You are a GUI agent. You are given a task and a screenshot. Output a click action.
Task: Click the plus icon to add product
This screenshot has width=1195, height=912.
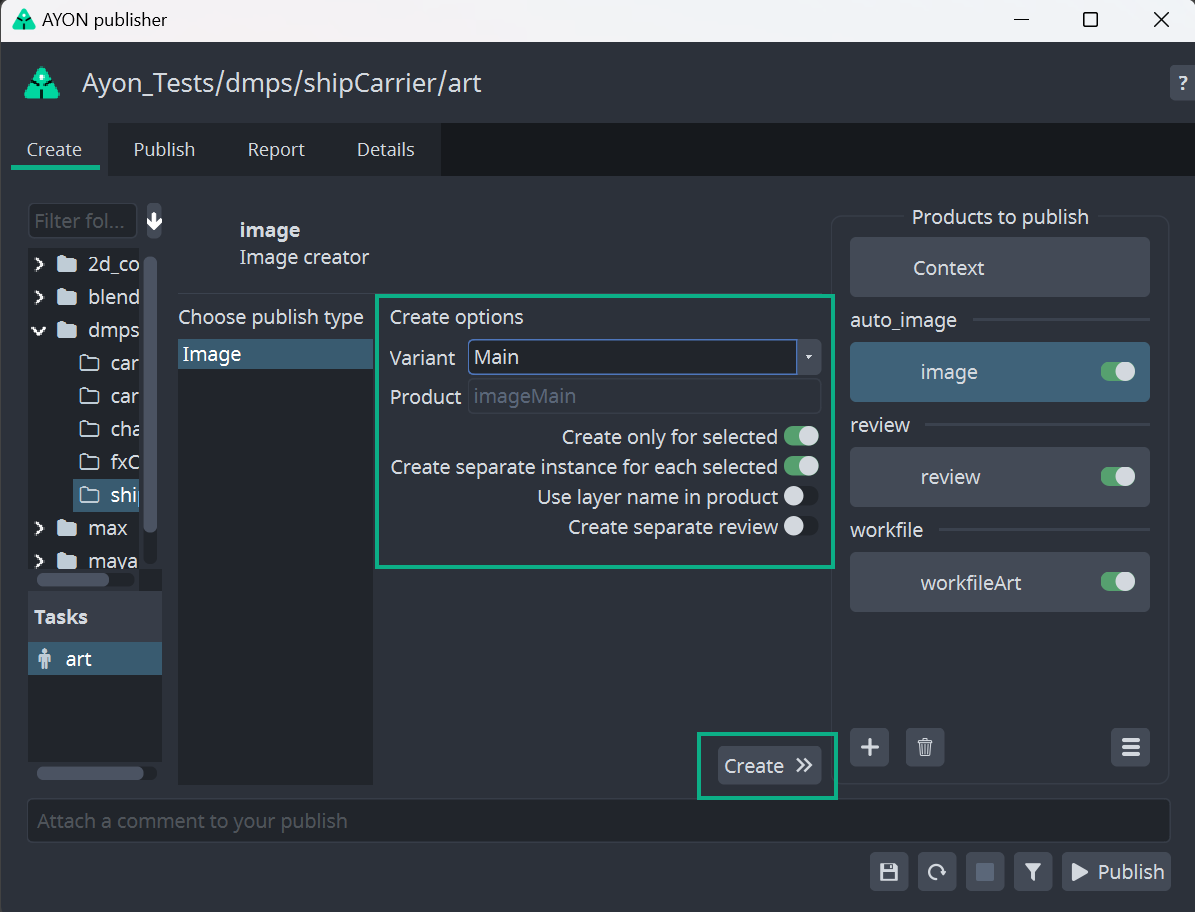point(870,747)
